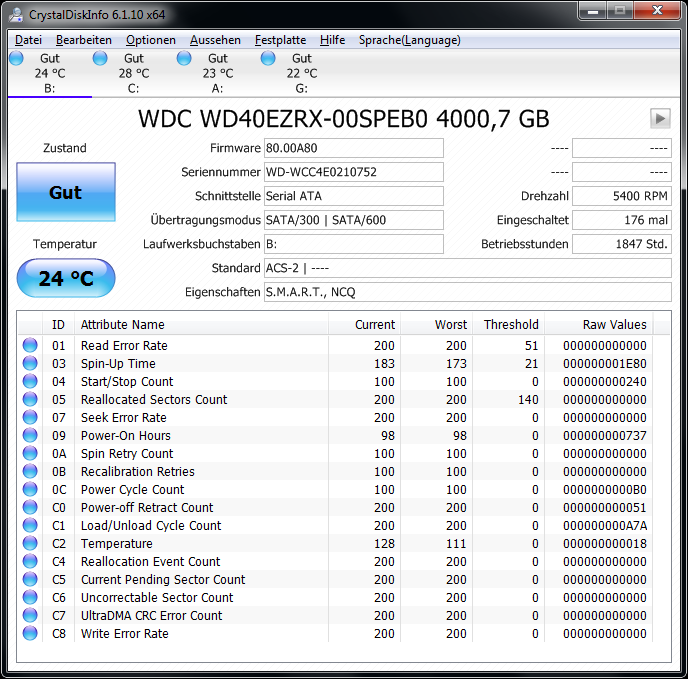Screen dimensions: 688x679
Task: Click the Current column header
Action: (364, 325)
